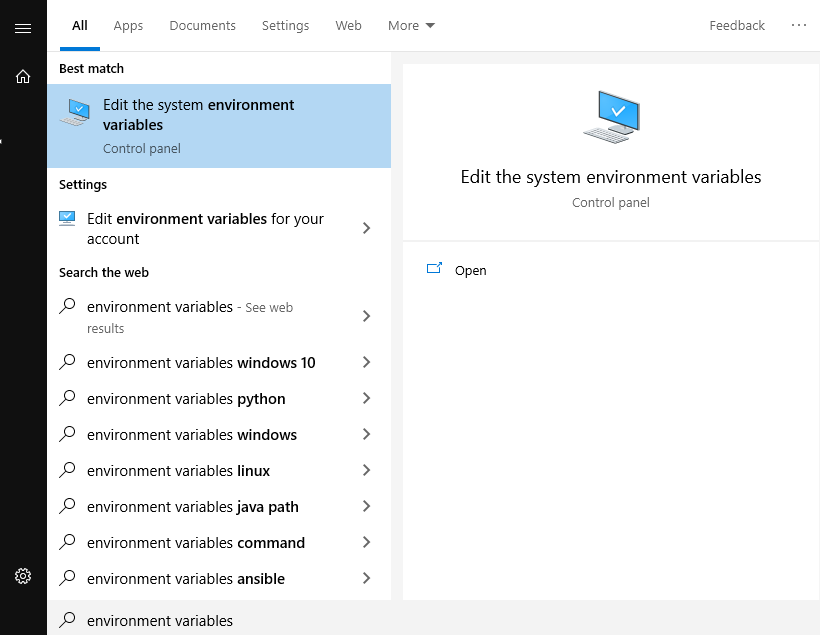
Task: Expand arrow for environment variables linux
Action: [x=366, y=471]
